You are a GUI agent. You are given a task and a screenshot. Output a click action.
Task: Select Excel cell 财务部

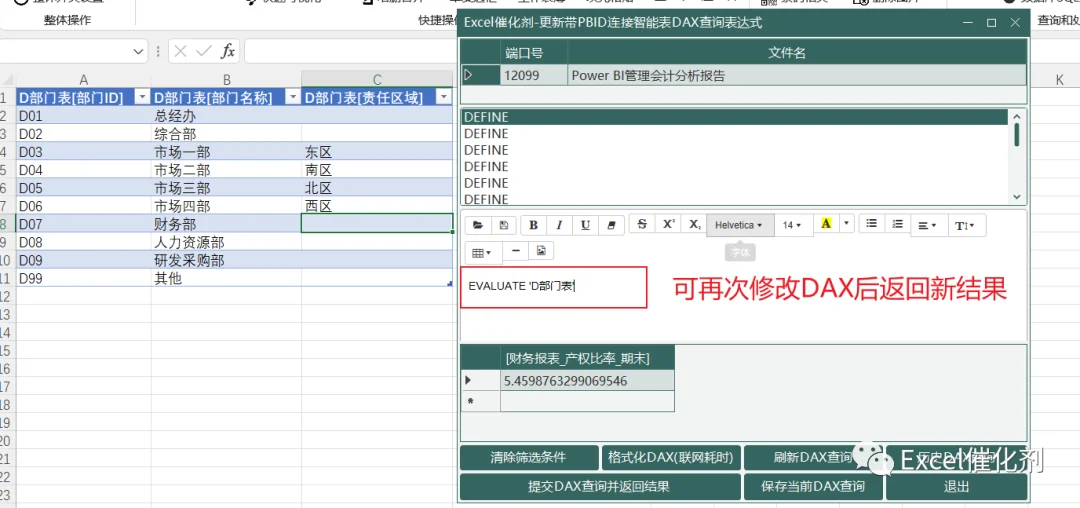click(226, 224)
